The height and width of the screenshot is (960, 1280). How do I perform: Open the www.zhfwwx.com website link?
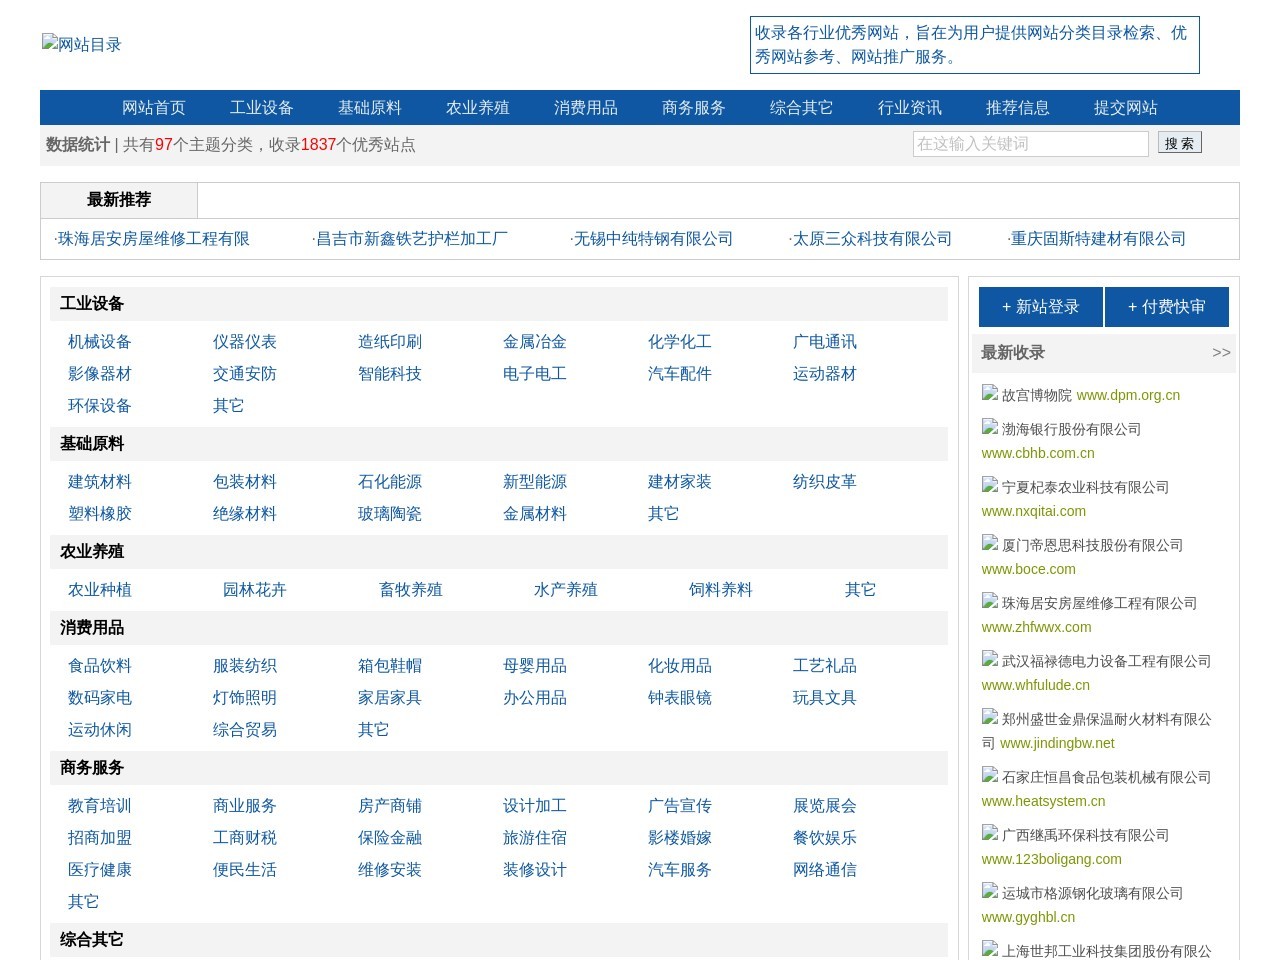point(1036,627)
